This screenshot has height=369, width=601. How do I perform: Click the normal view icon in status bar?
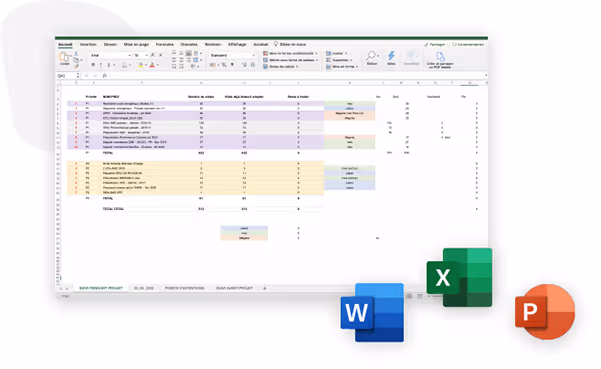click(409, 296)
